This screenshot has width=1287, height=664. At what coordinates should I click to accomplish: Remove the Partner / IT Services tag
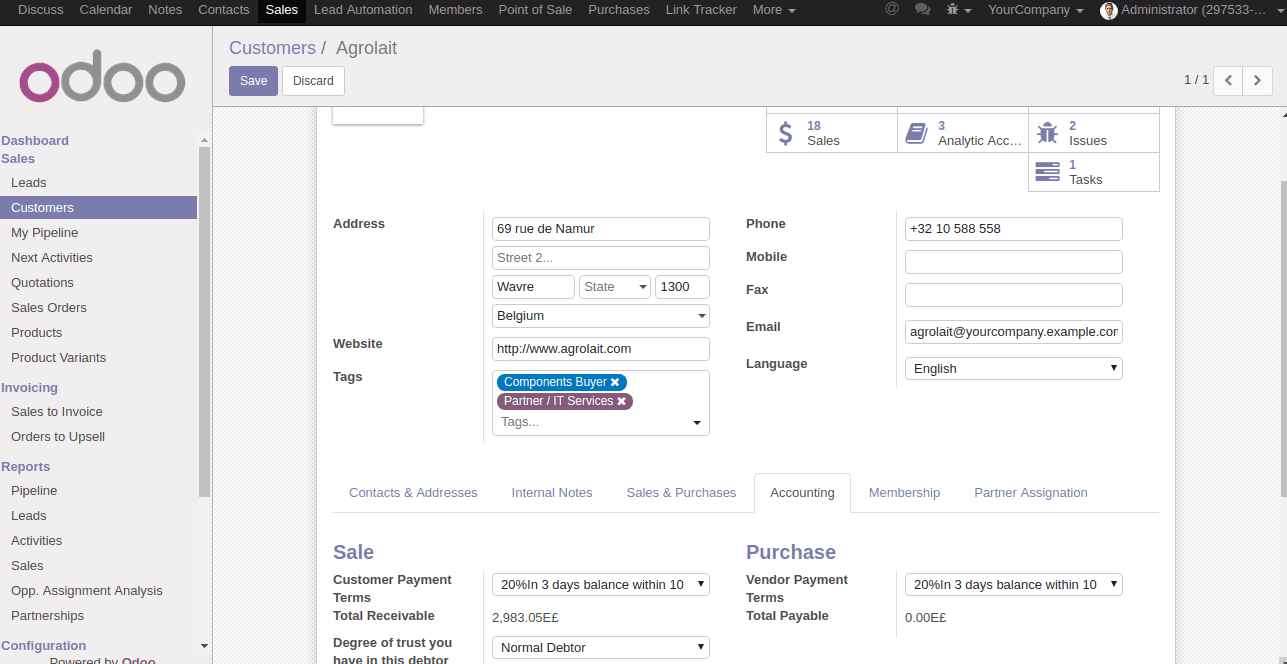[x=621, y=401]
